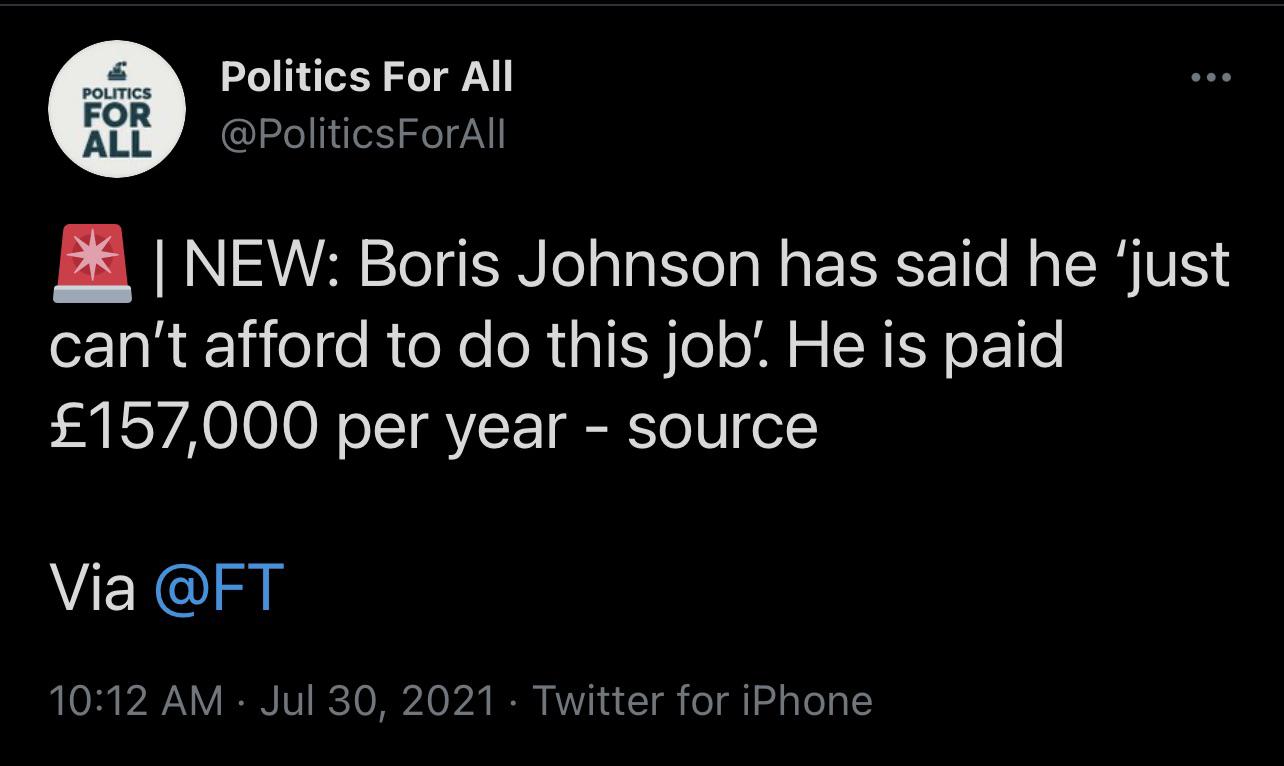Click the rotating light emoji in tweet
Screen dimensions: 1284x766
90,261
